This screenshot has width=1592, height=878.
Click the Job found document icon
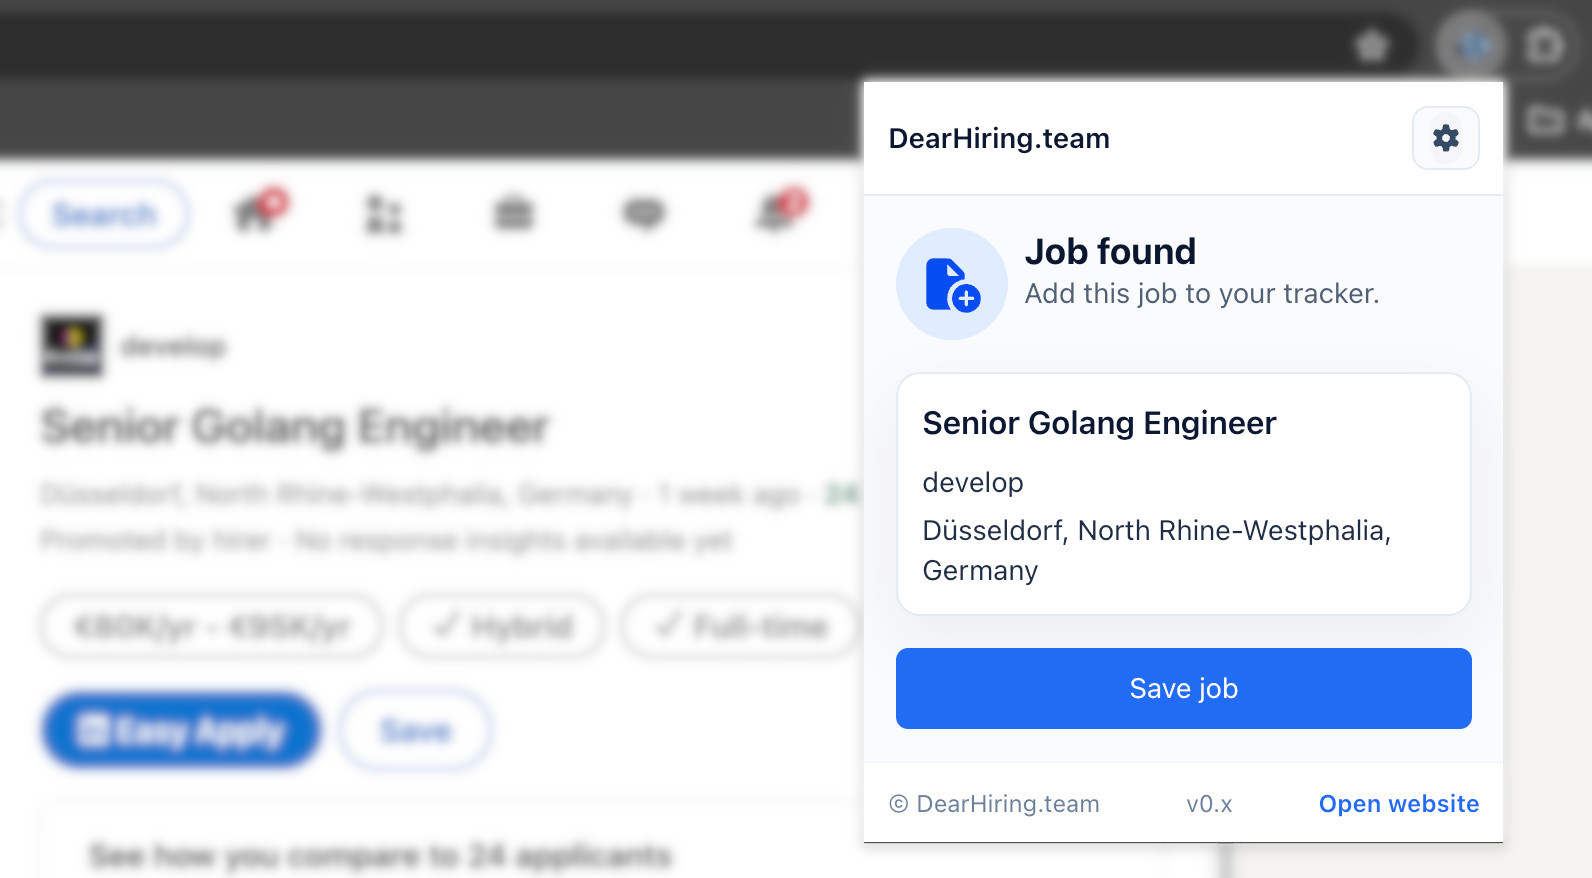pyautogui.click(x=951, y=284)
